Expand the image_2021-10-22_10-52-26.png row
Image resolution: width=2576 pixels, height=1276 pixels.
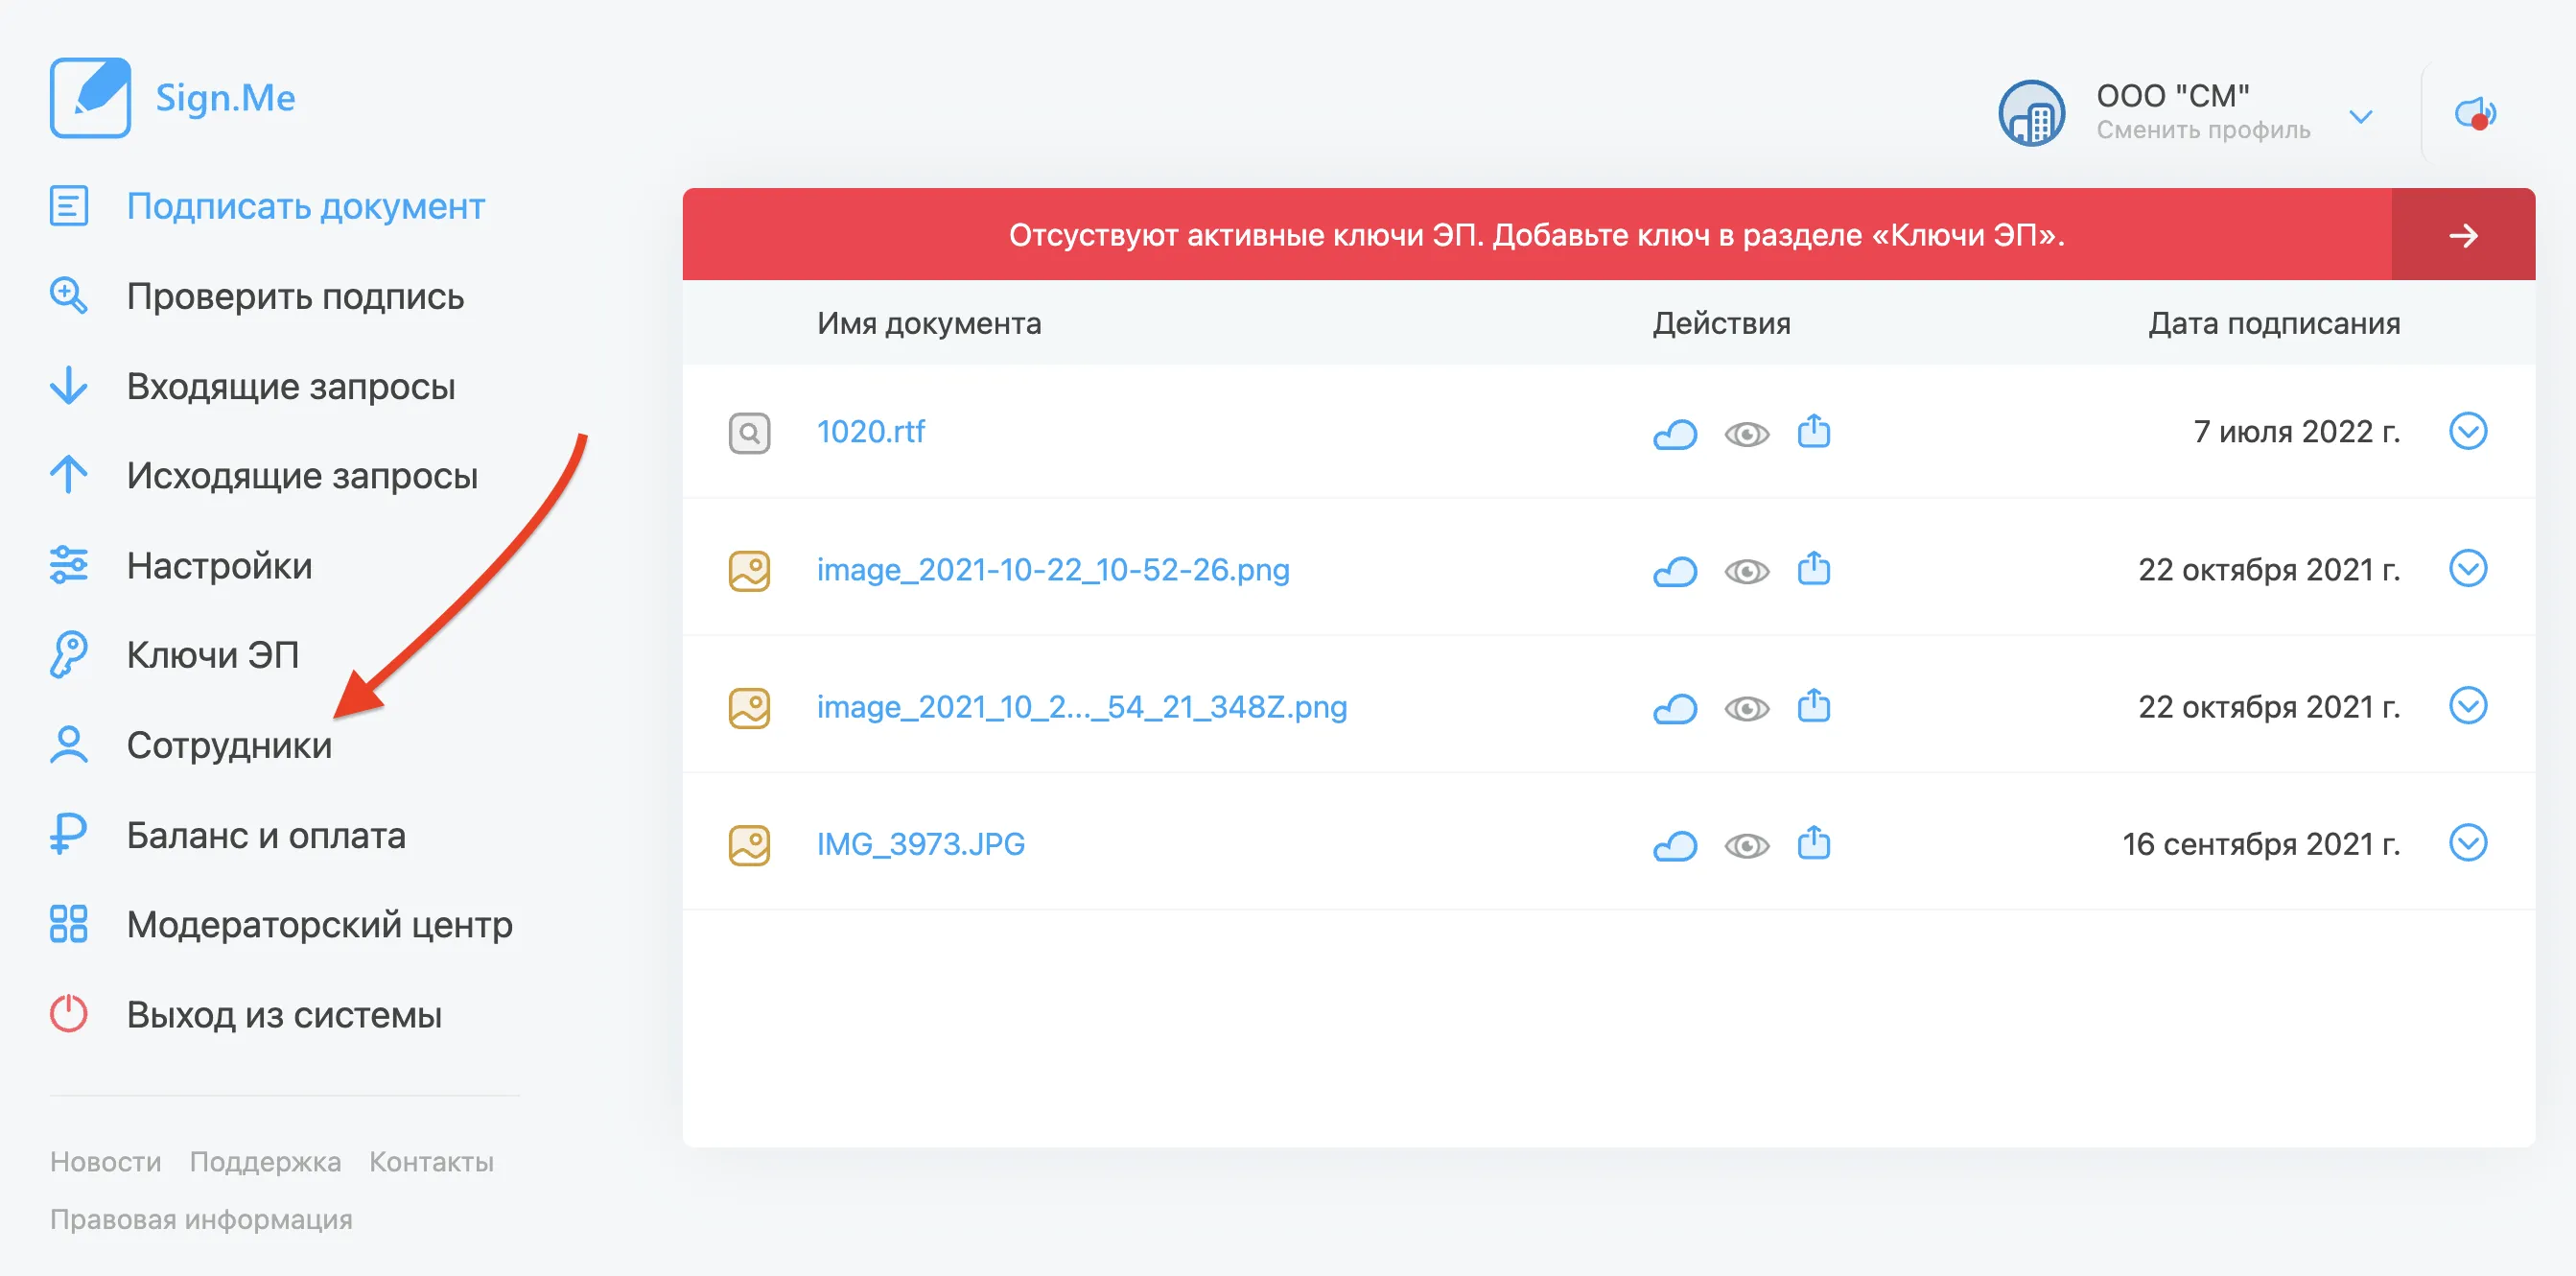(2468, 568)
